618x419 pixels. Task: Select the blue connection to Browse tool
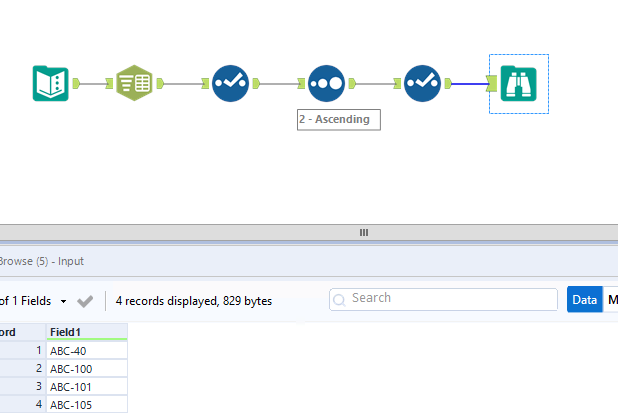point(469,84)
